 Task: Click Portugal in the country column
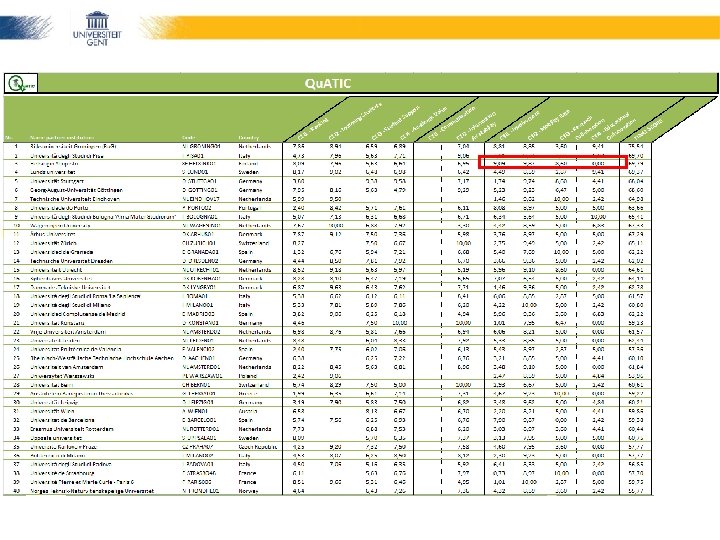pyautogui.click(x=248, y=208)
